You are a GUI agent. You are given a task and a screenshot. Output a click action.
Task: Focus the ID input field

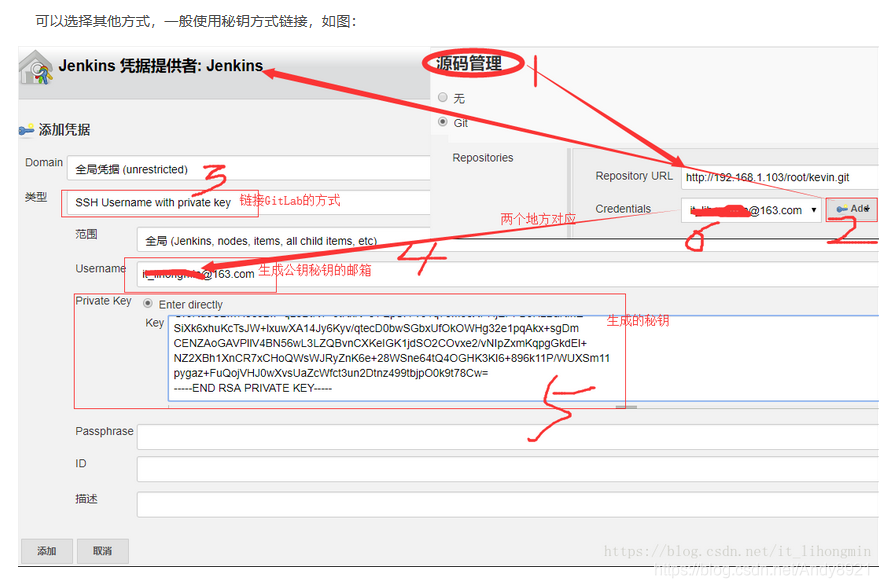(x=507, y=469)
